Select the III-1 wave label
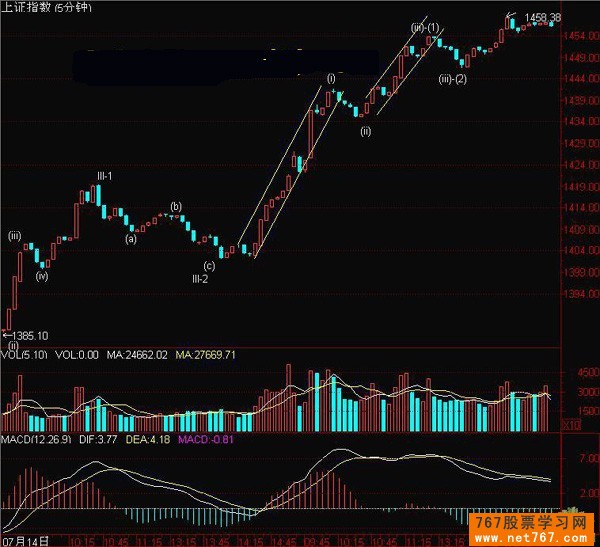Image resolution: width=600 pixels, height=547 pixels. tap(104, 176)
